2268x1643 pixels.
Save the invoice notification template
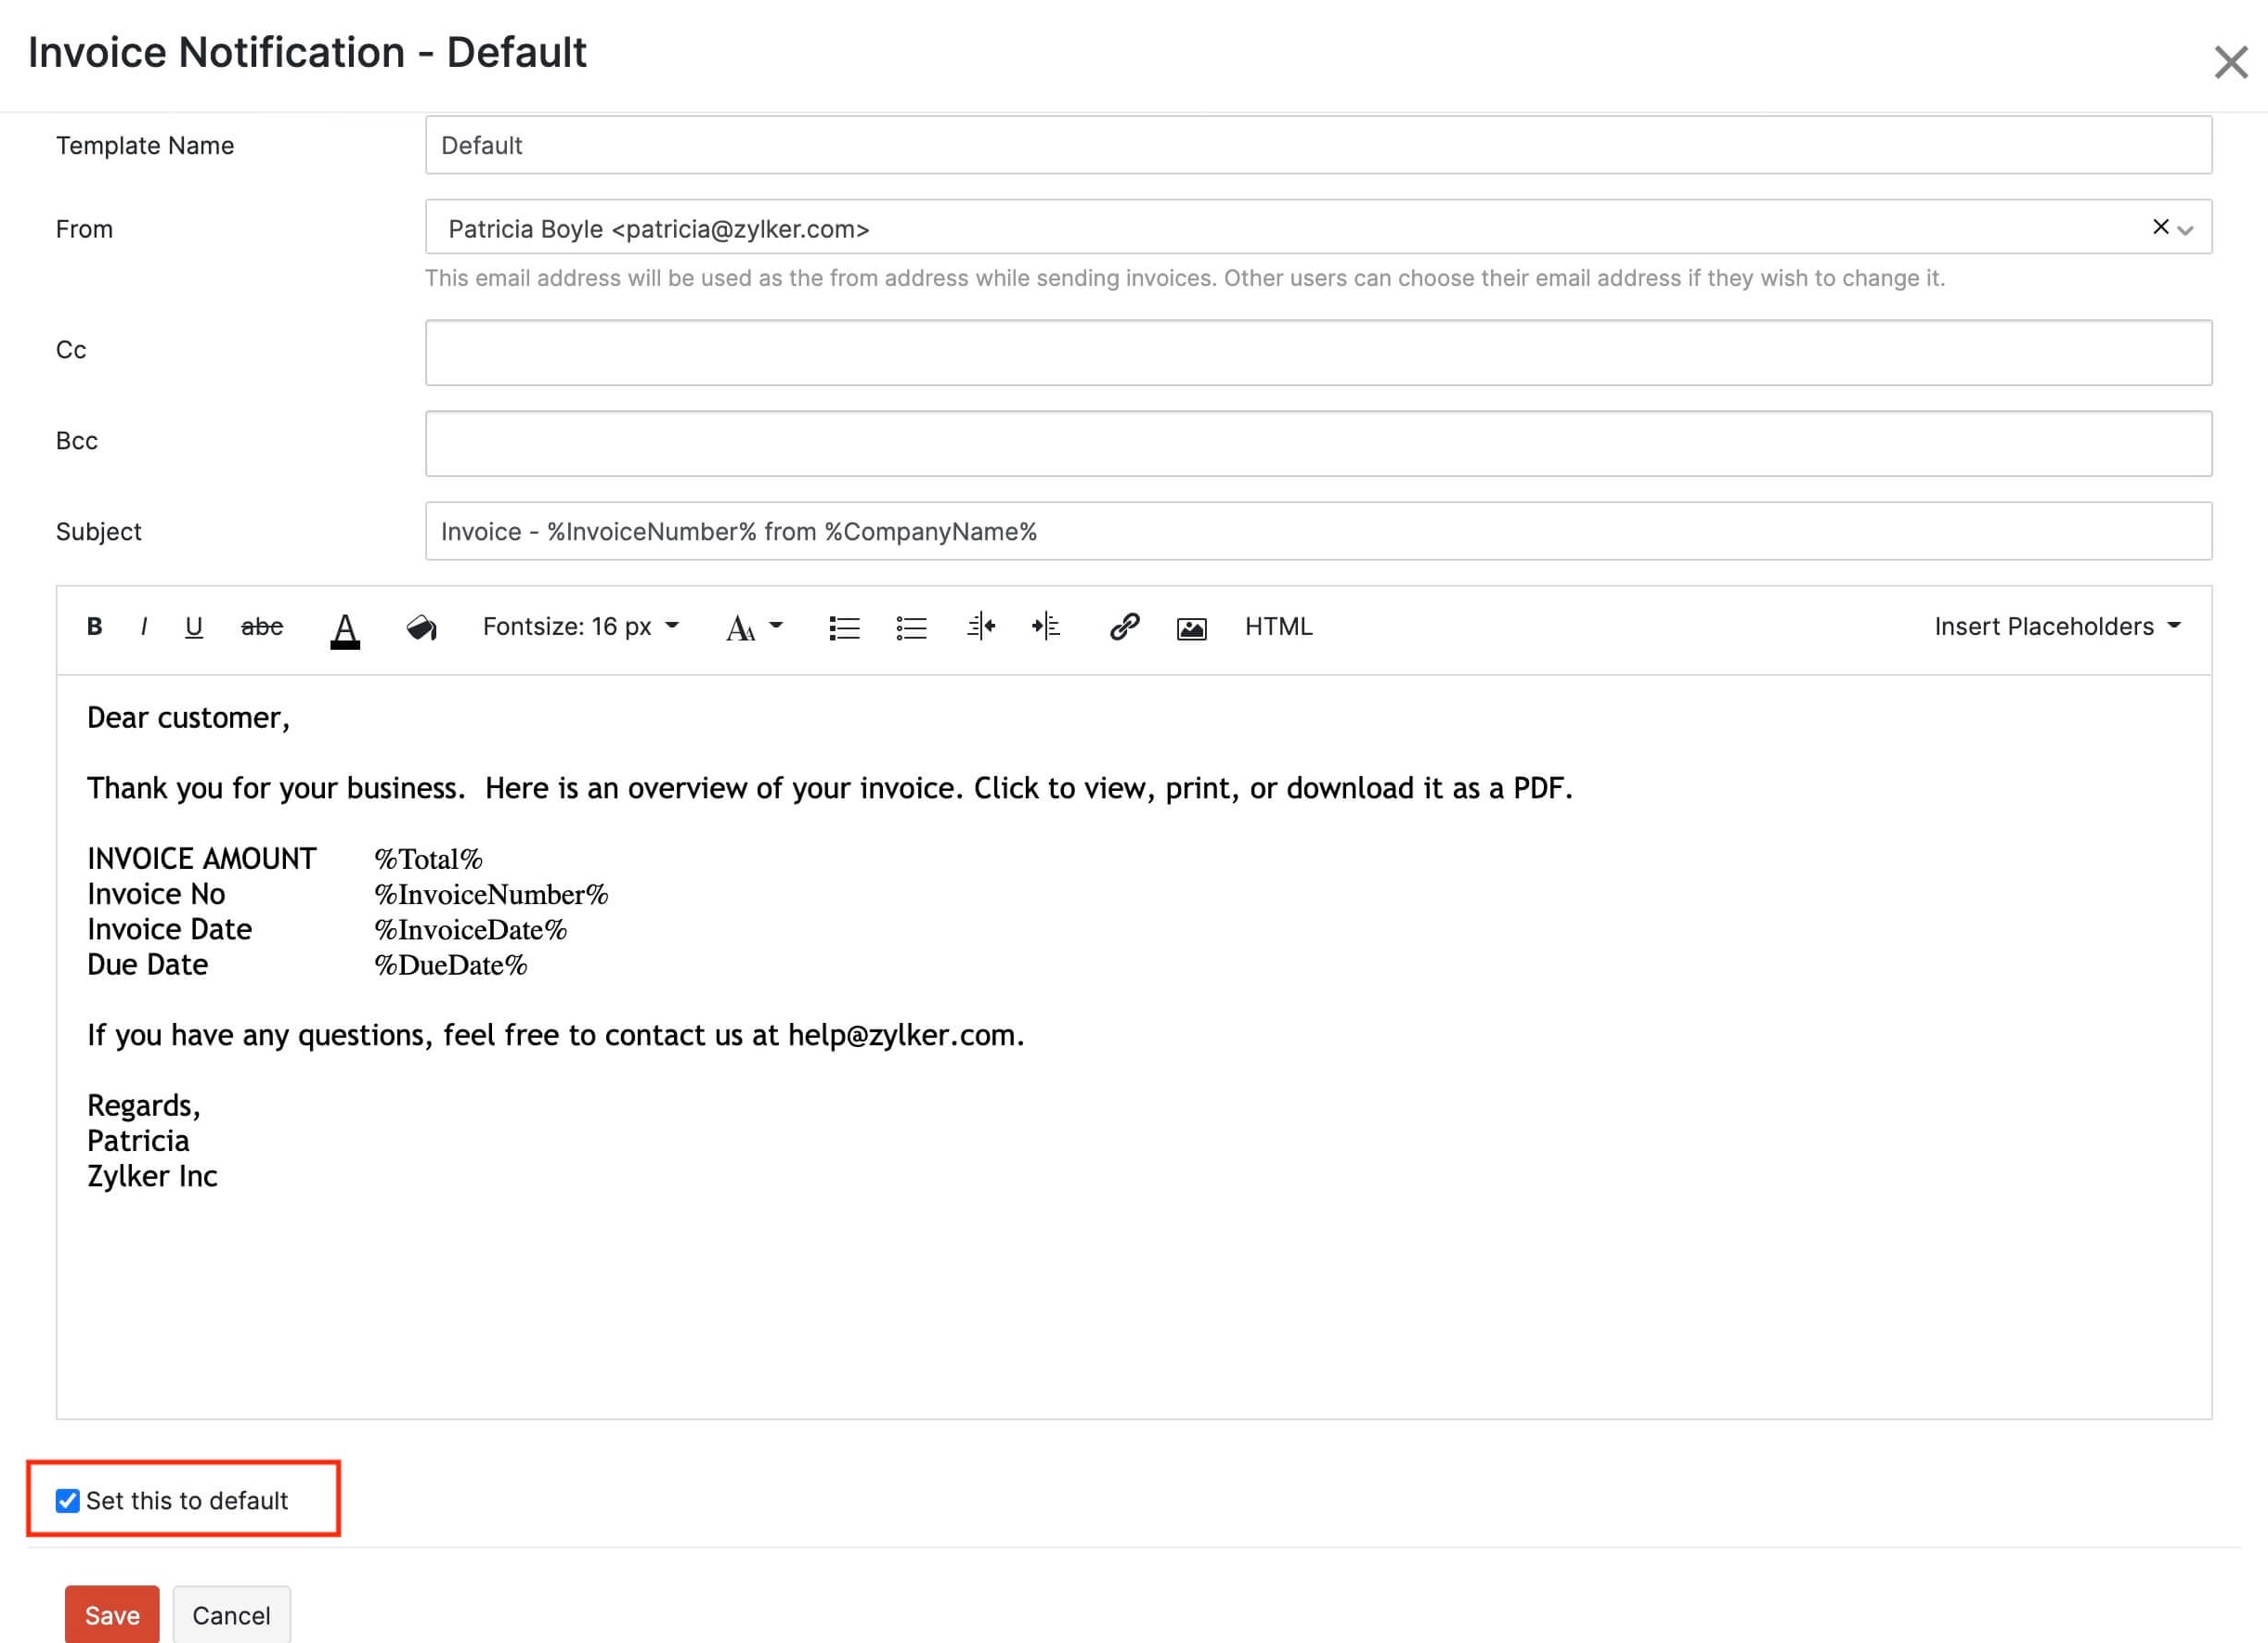[111, 1616]
